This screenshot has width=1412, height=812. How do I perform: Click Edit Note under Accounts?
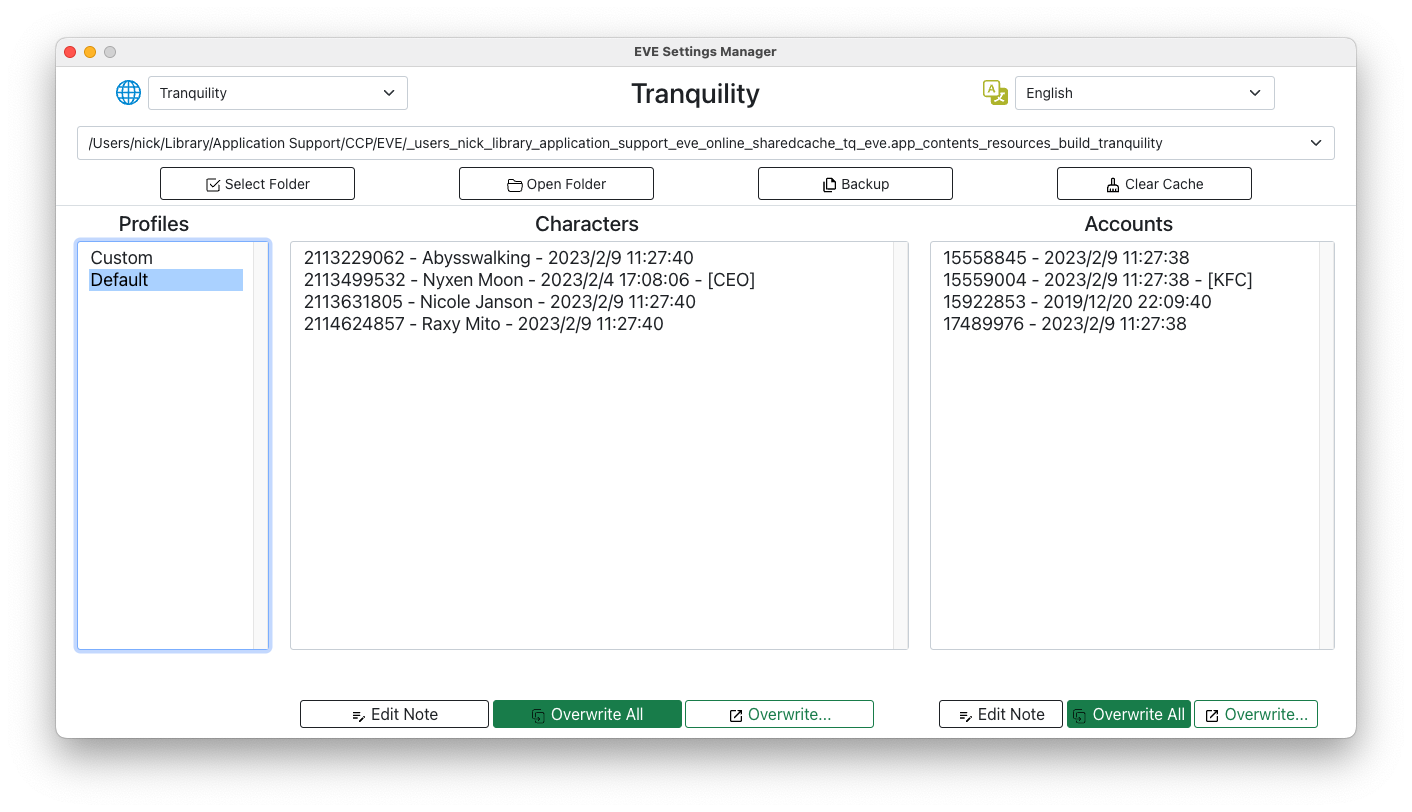1001,714
